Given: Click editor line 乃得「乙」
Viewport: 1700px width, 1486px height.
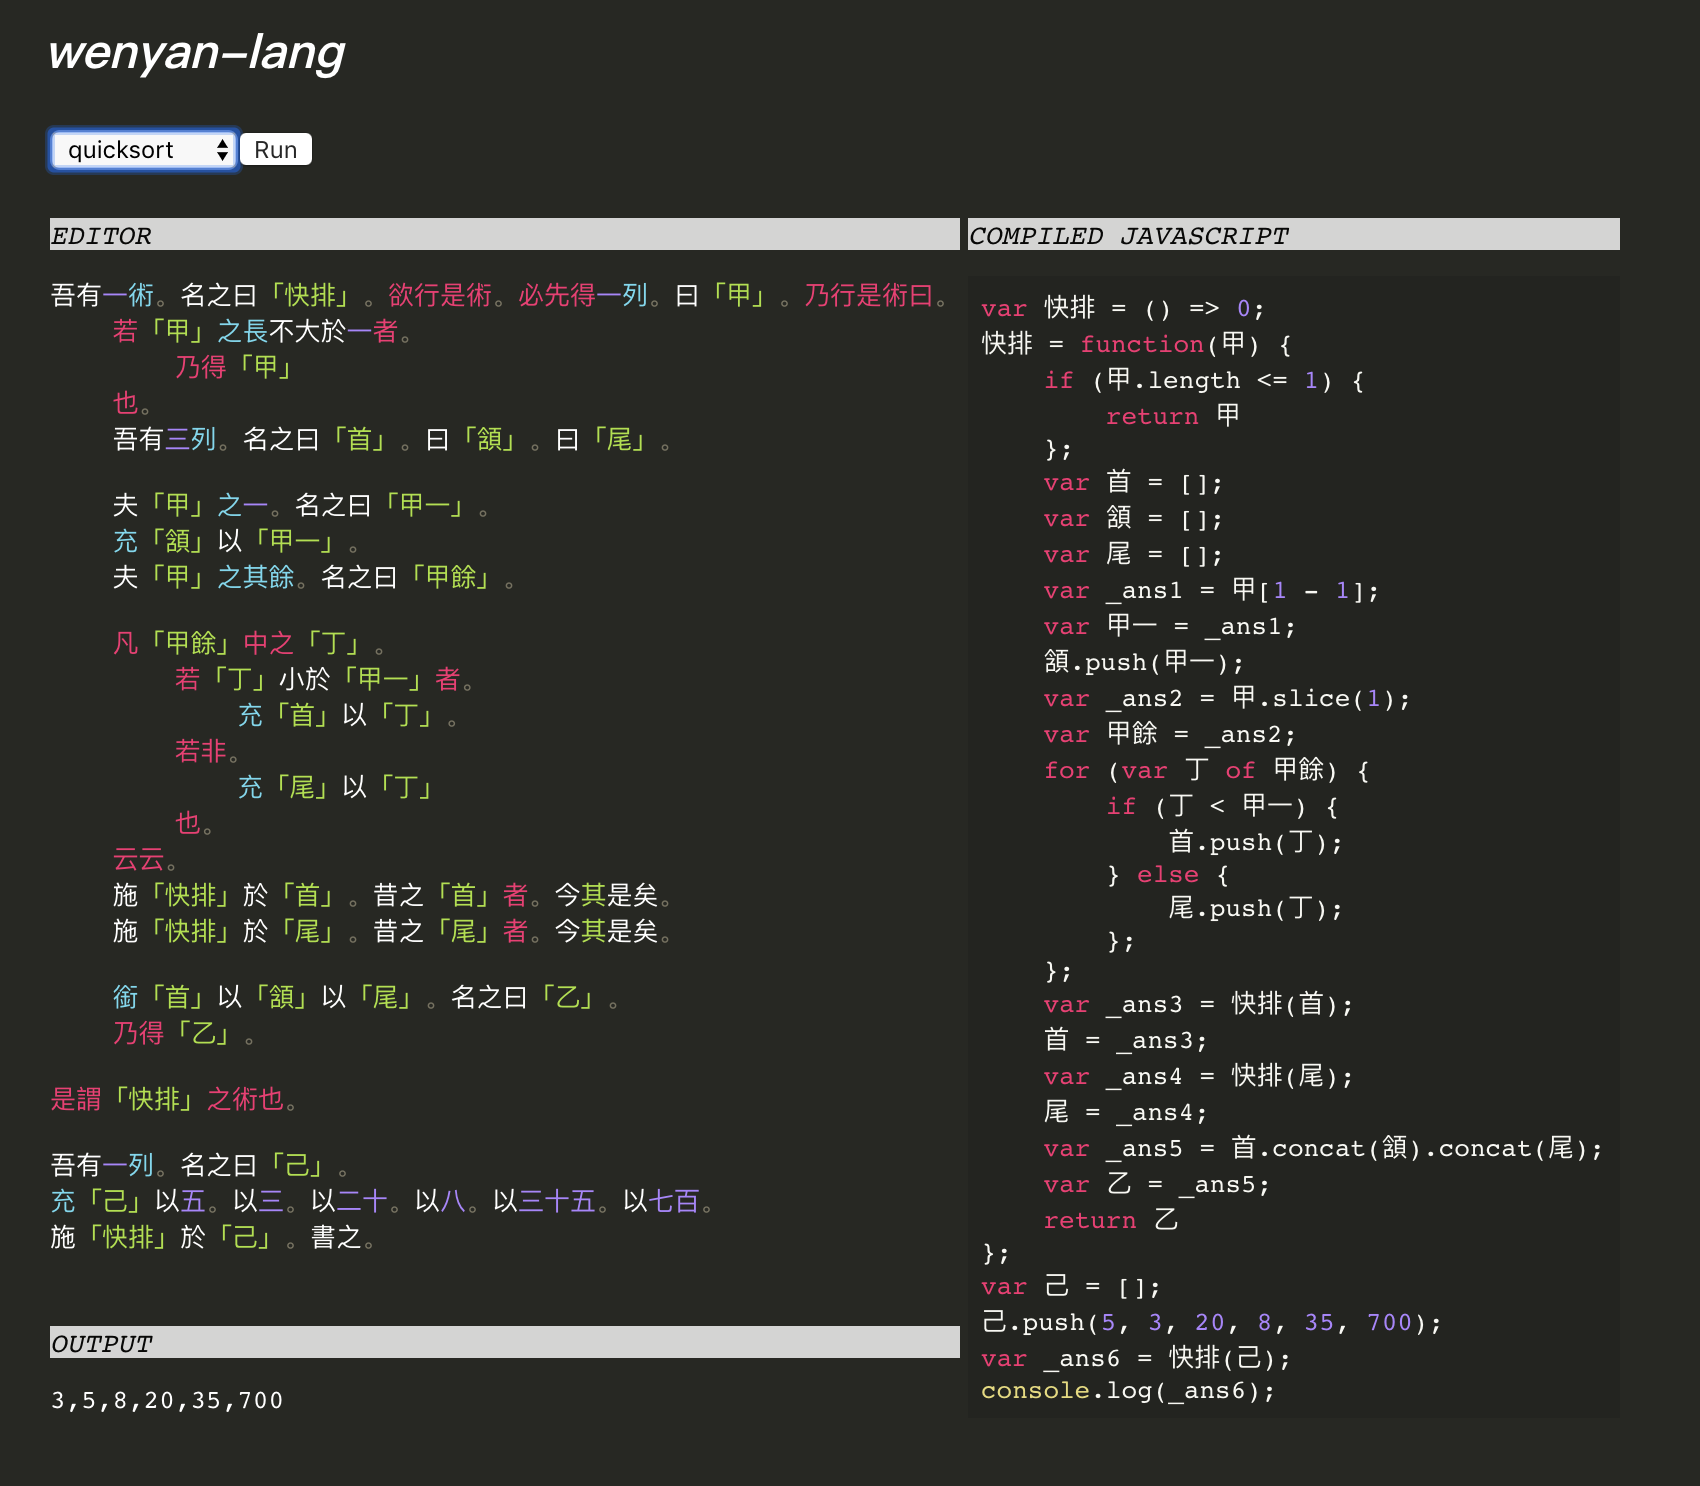Looking at the screenshot, I should pos(184,1034).
